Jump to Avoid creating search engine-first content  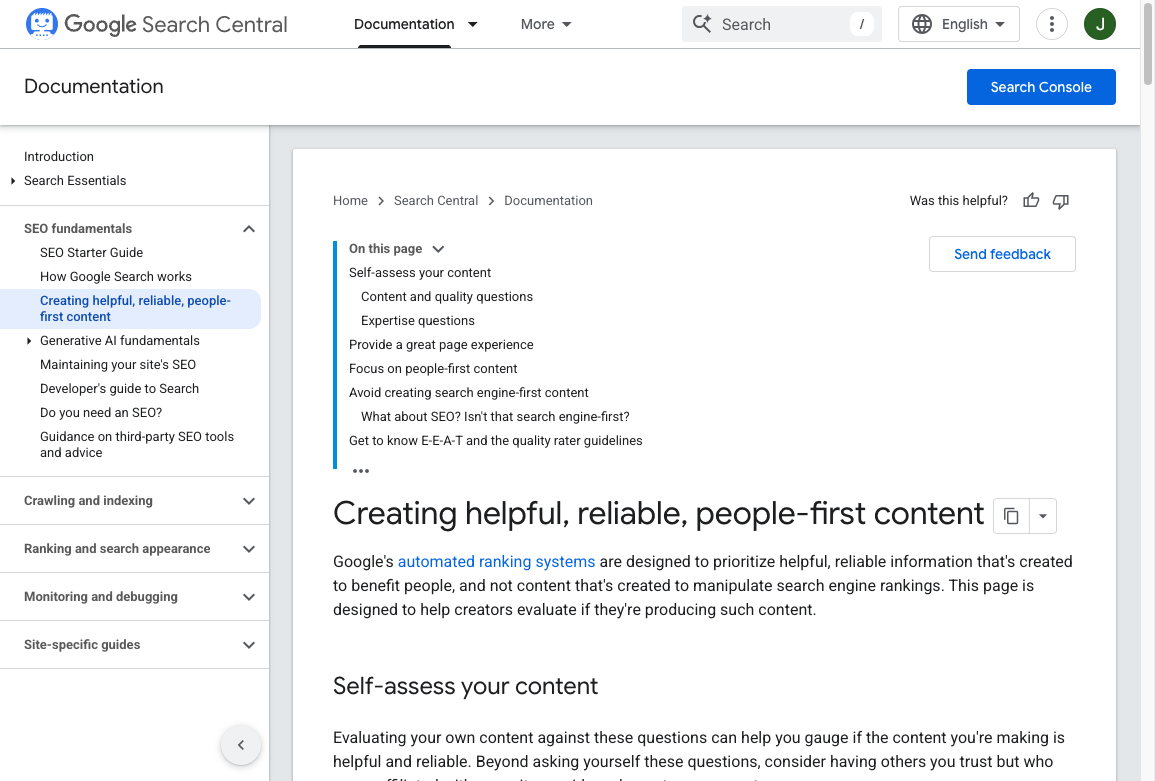tap(468, 393)
